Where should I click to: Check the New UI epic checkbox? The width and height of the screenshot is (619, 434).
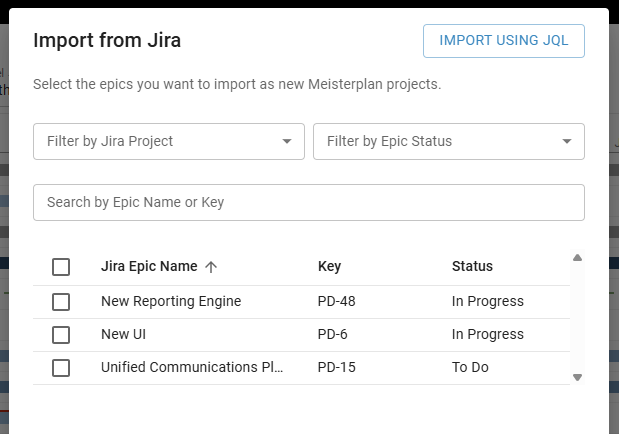tap(61, 334)
